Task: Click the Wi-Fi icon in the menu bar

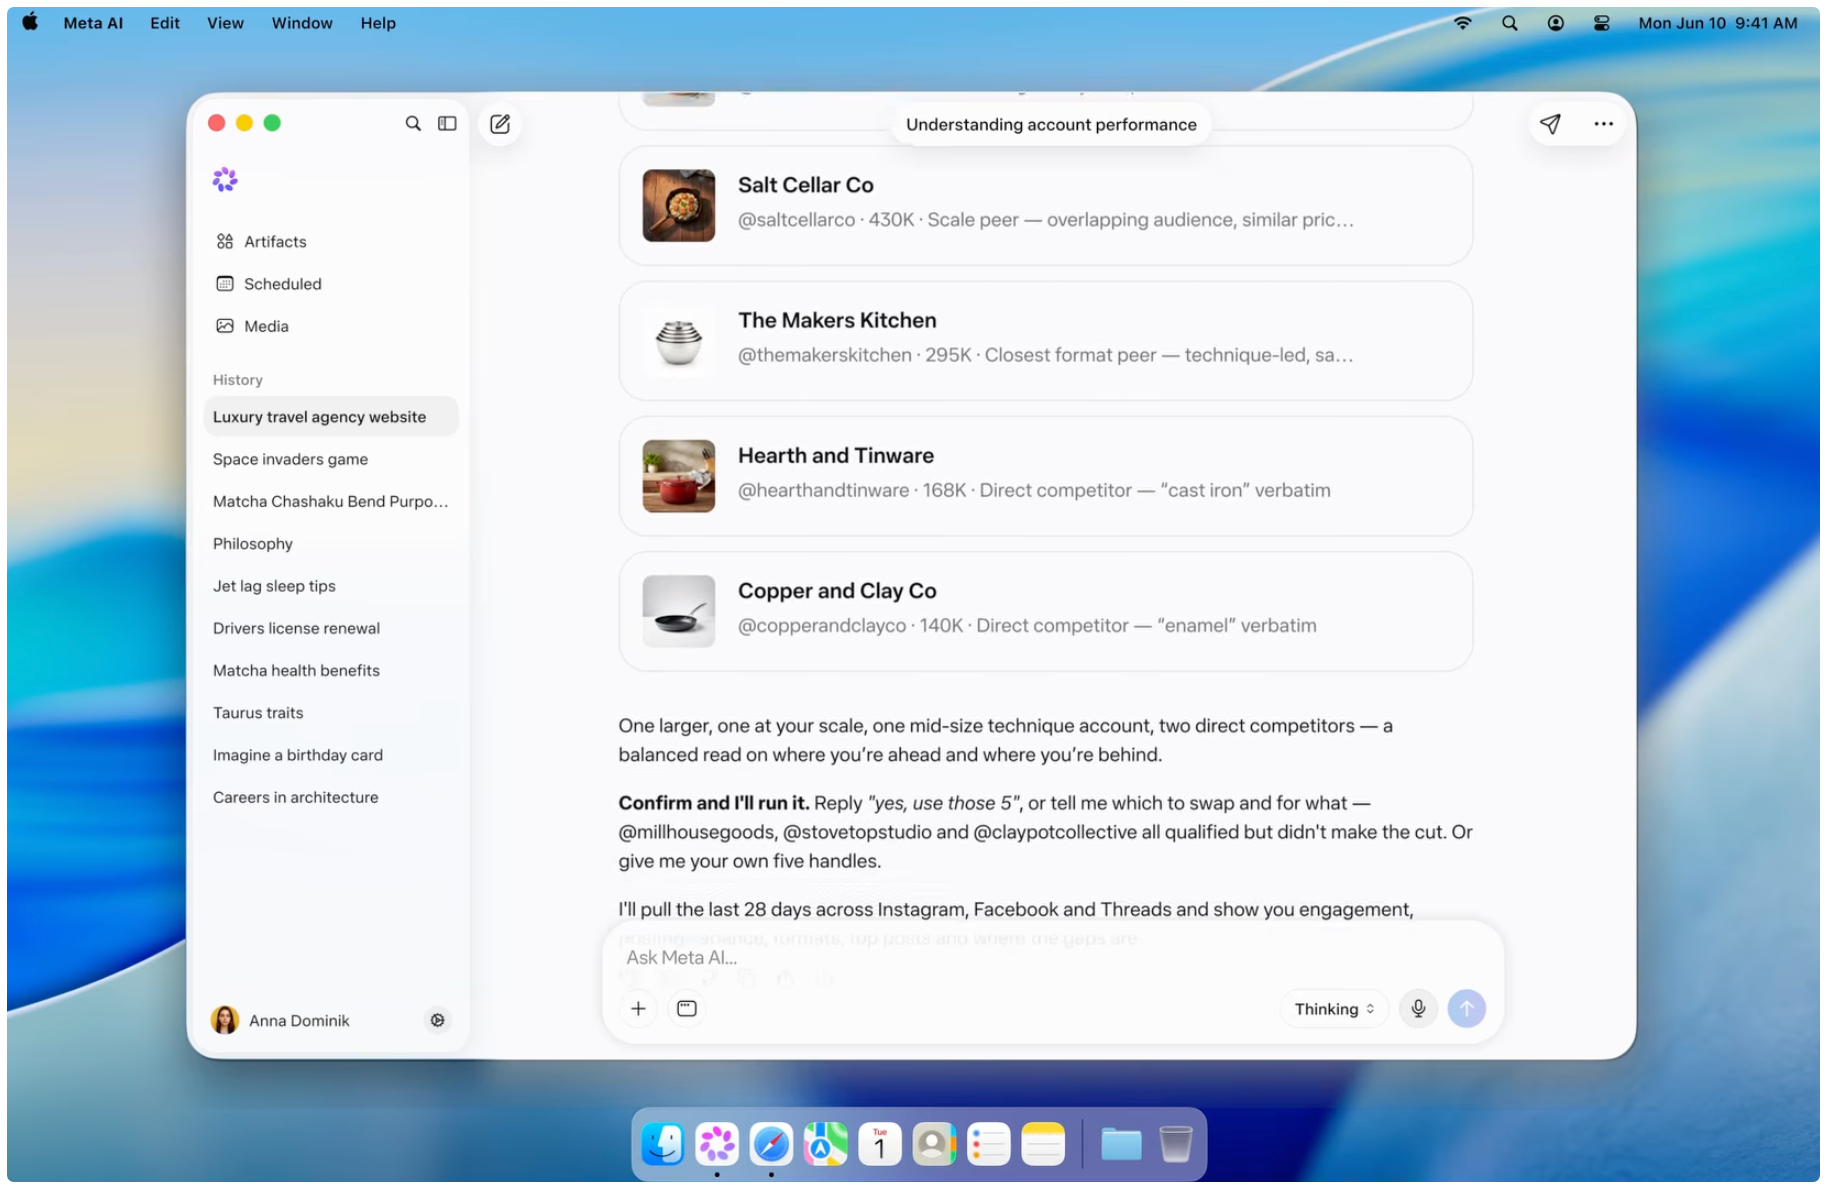Action: [x=1463, y=23]
